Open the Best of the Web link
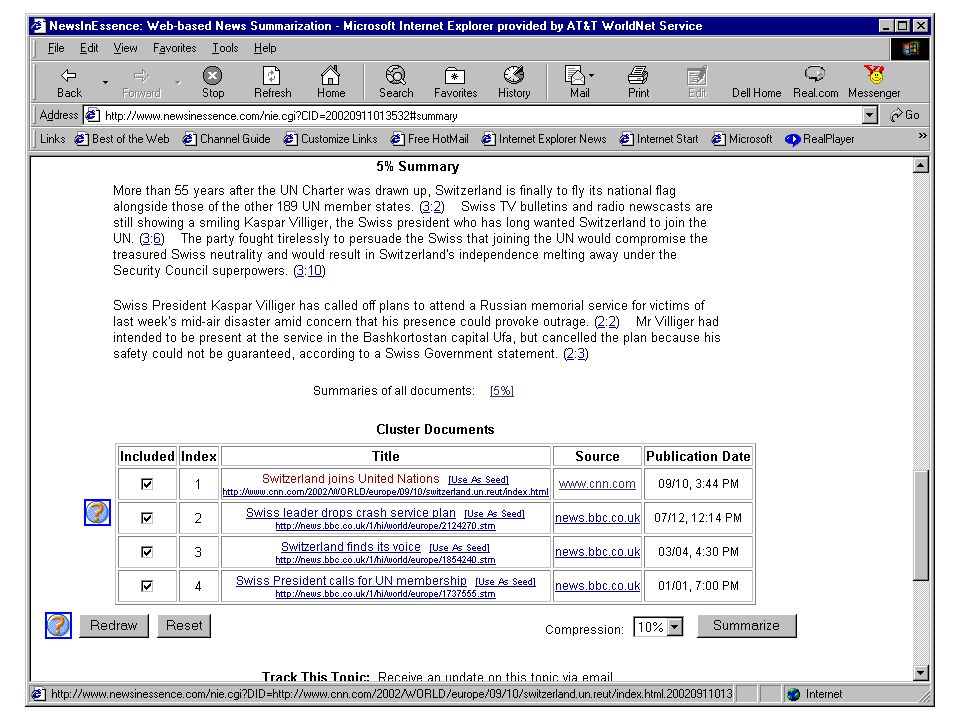This screenshot has height=720, width=960. pos(122,139)
